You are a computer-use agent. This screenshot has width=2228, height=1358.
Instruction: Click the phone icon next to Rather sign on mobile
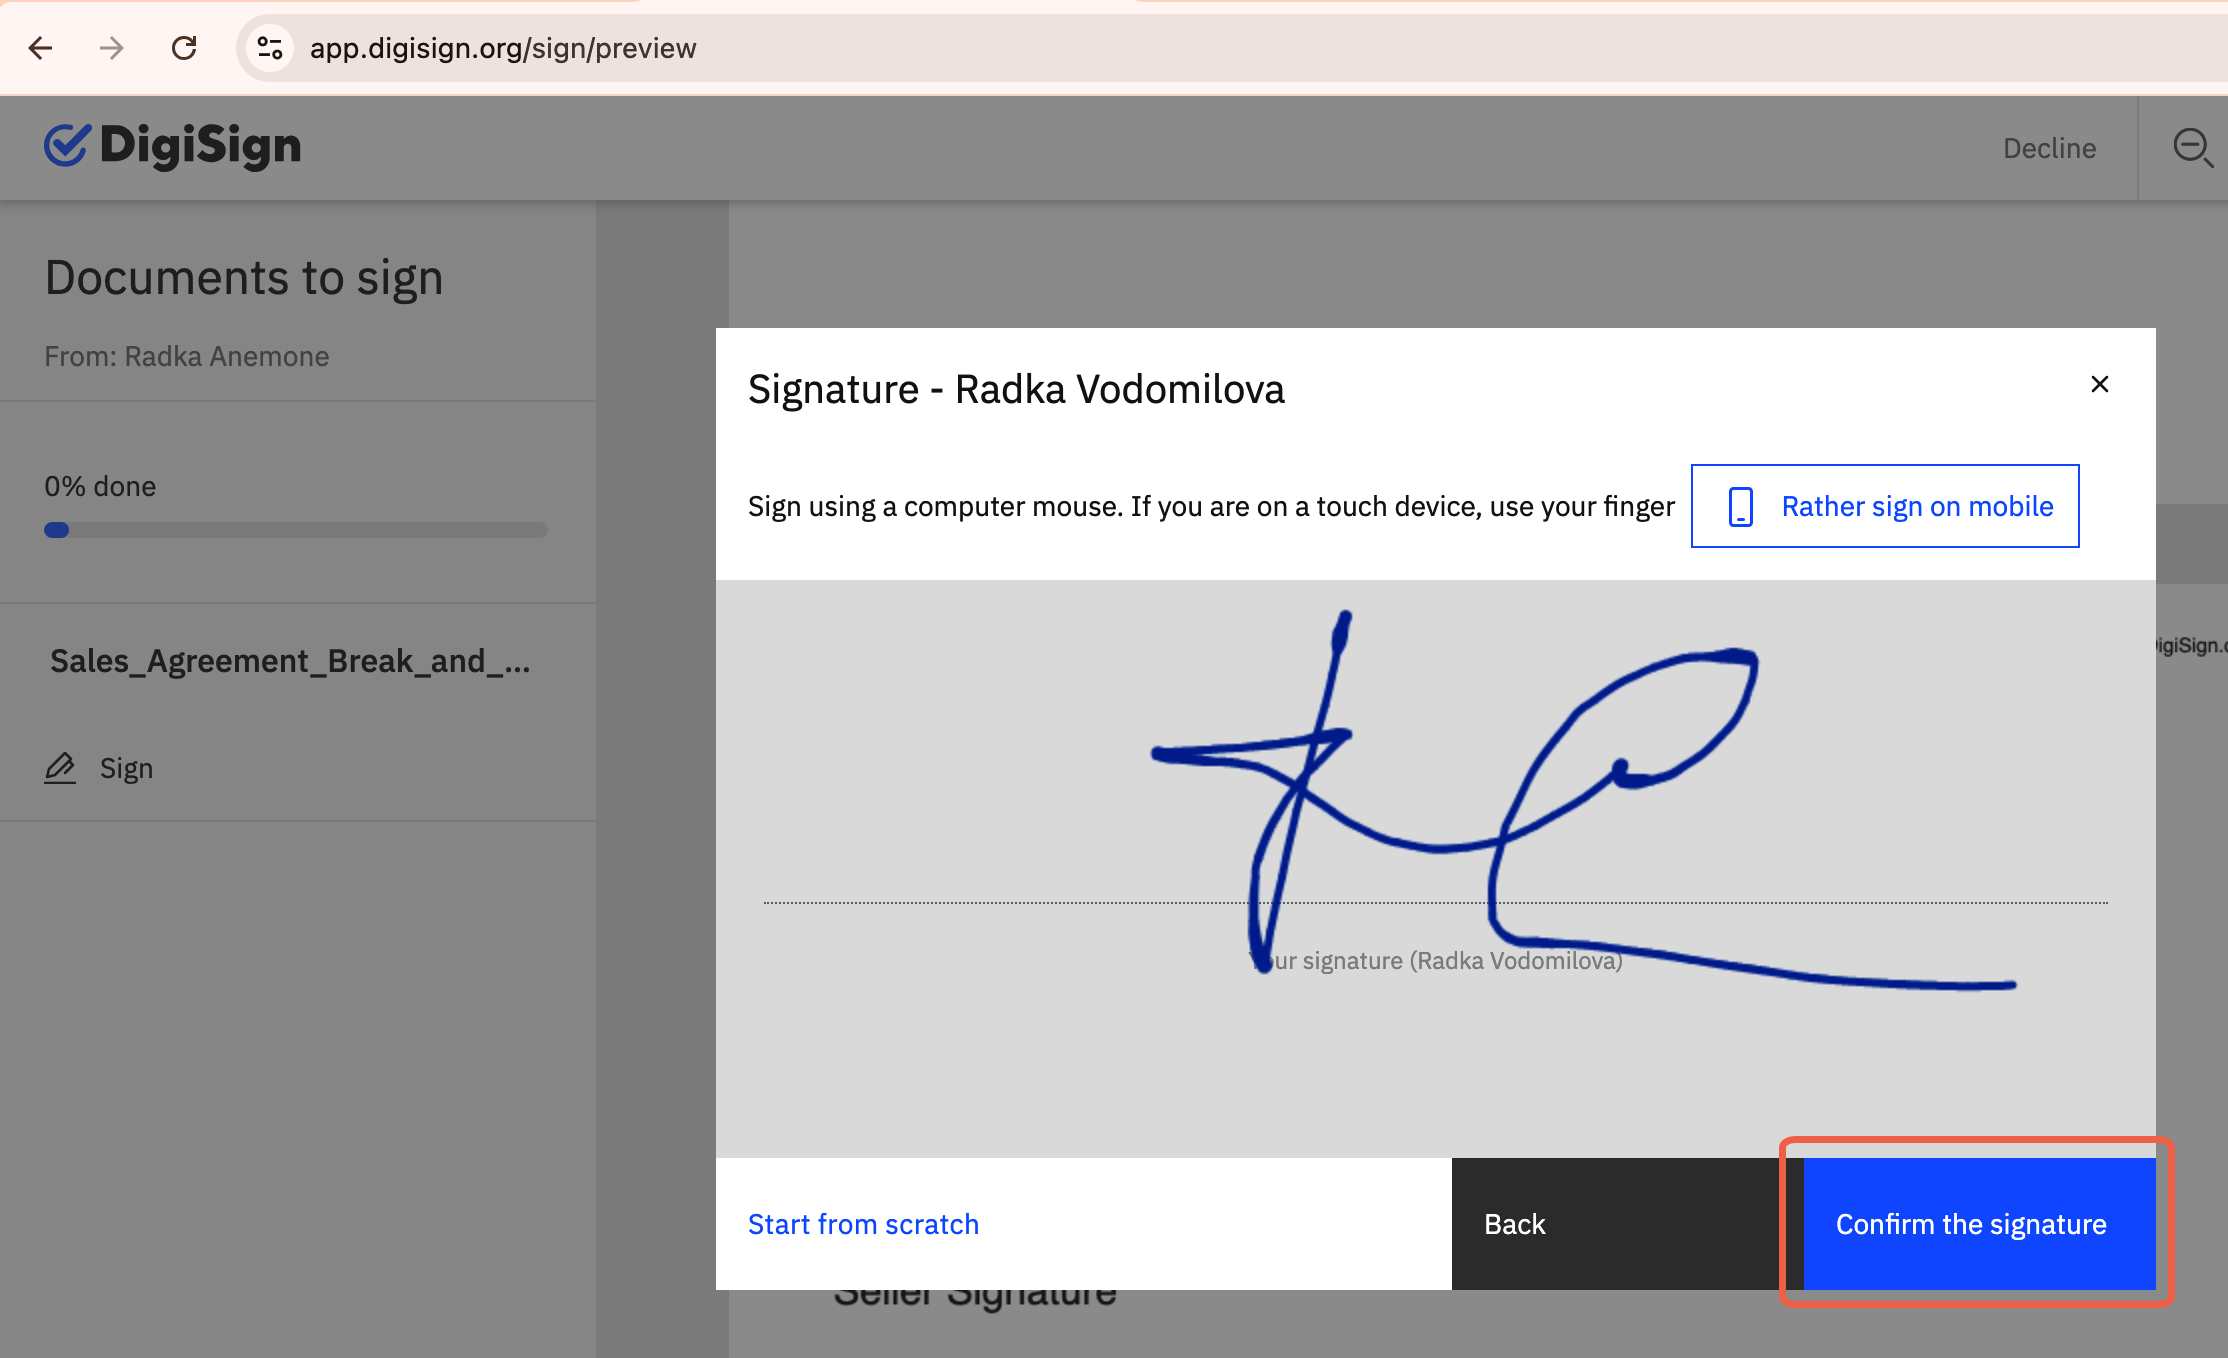pyautogui.click(x=1739, y=506)
